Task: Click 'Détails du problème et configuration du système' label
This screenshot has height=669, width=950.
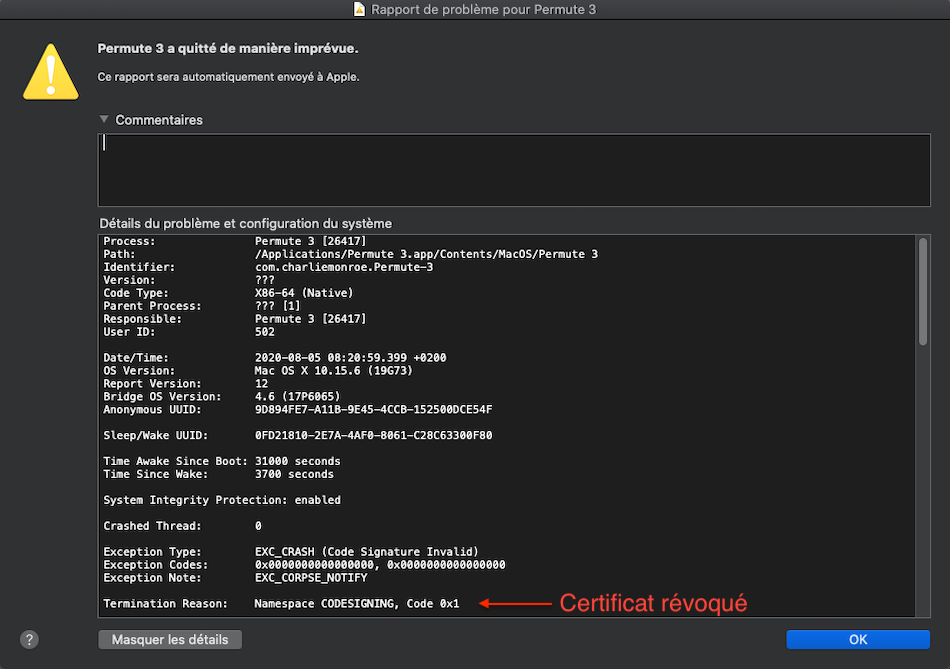Action: click(245, 224)
